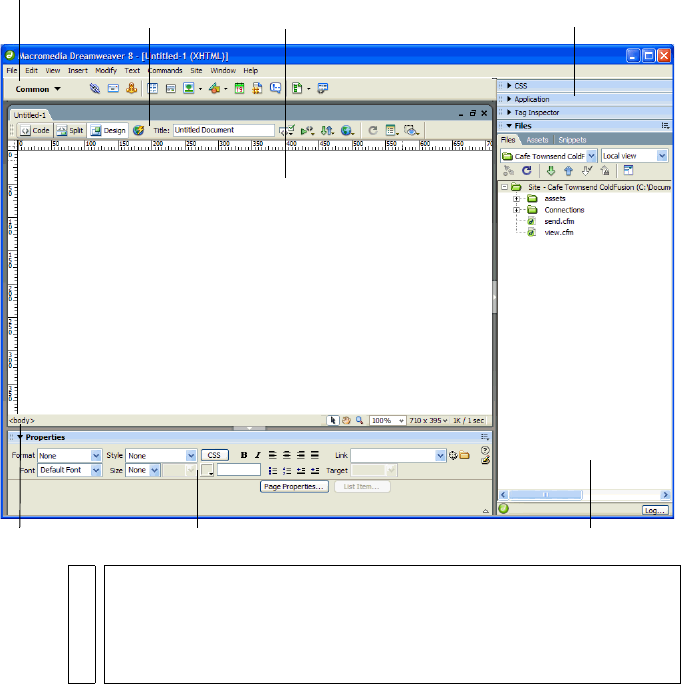Open the Common insert category dropdown
This screenshot has height=684, width=681.
[x=38, y=89]
